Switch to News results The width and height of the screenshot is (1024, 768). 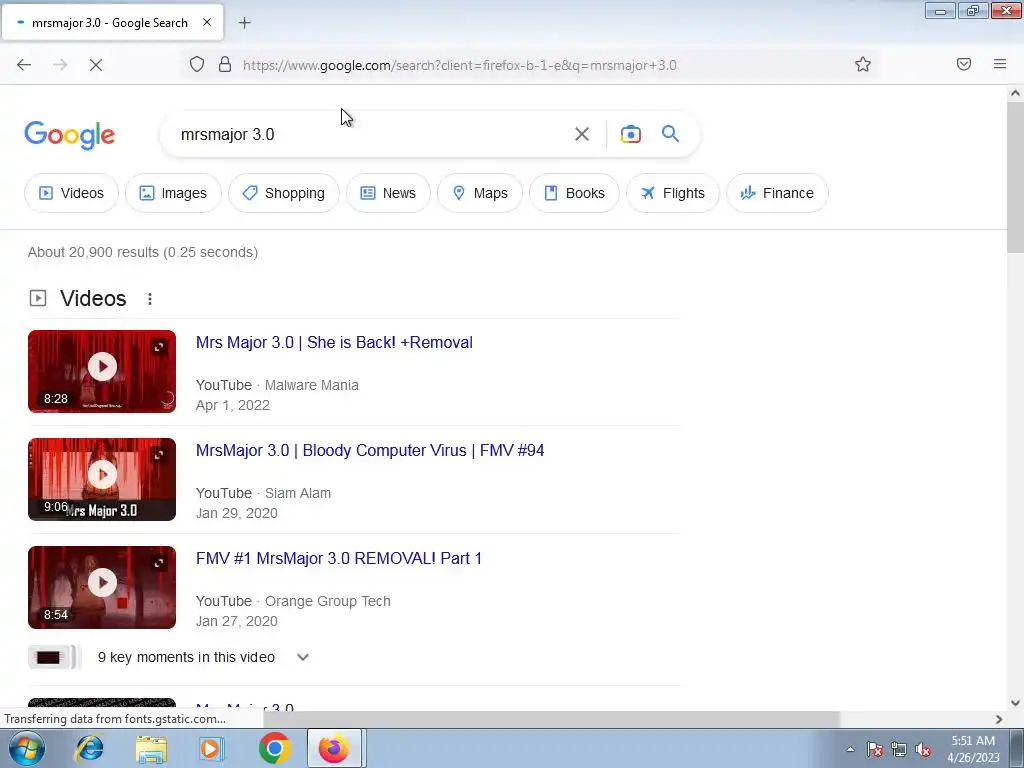(x=389, y=193)
